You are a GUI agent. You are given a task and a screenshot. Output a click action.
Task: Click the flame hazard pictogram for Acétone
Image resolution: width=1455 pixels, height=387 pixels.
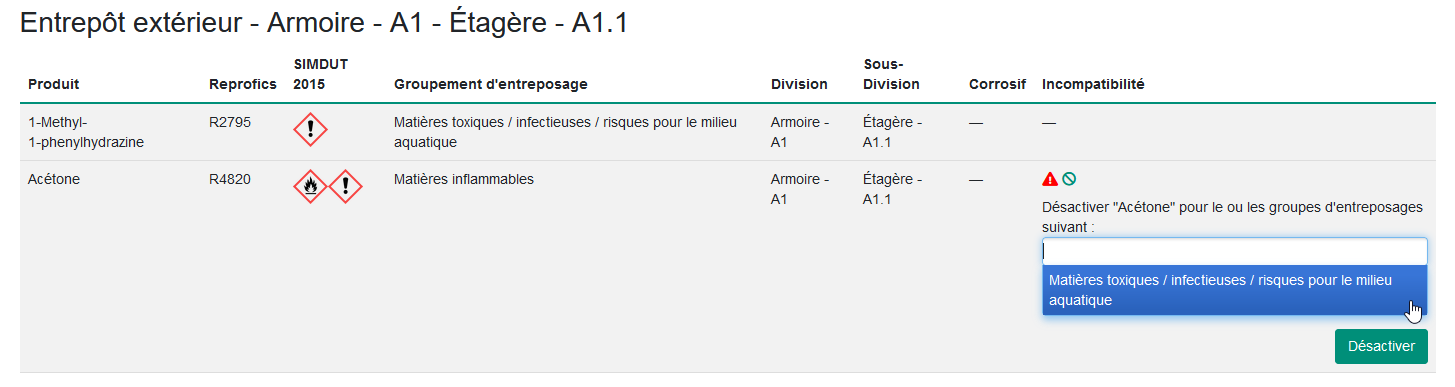[310, 186]
